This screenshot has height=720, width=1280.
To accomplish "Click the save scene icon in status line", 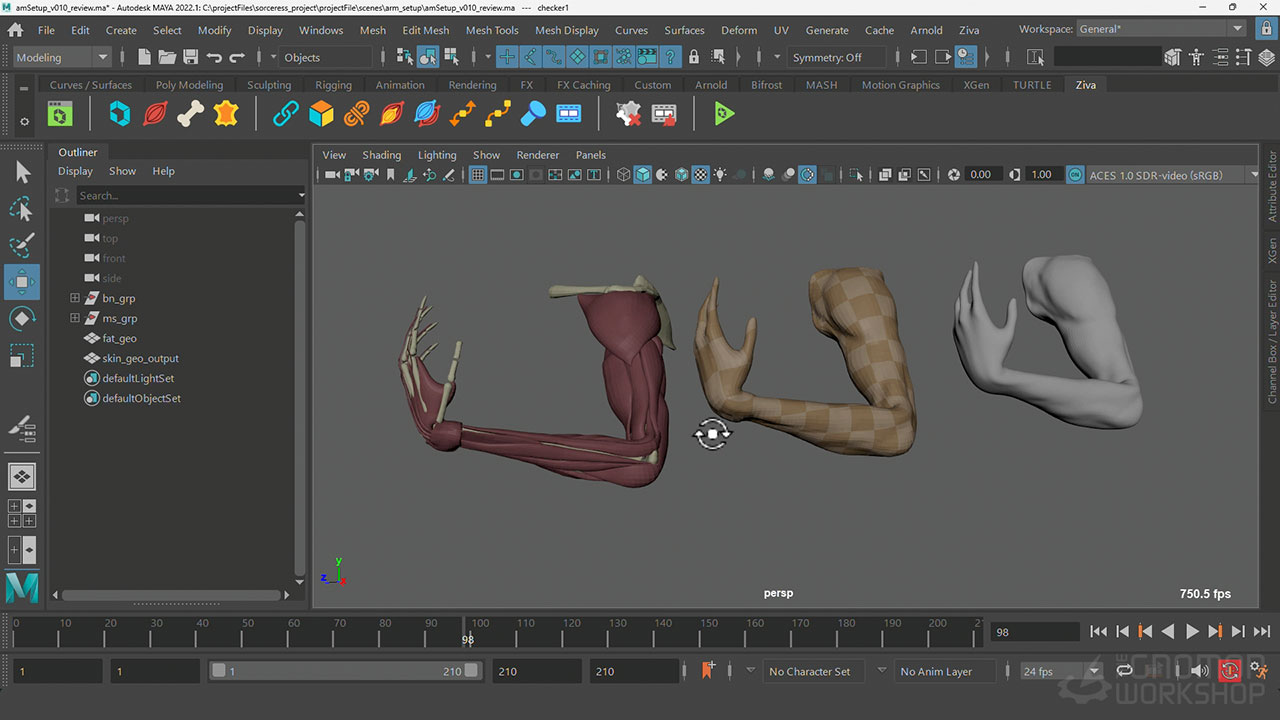I will tap(190, 58).
